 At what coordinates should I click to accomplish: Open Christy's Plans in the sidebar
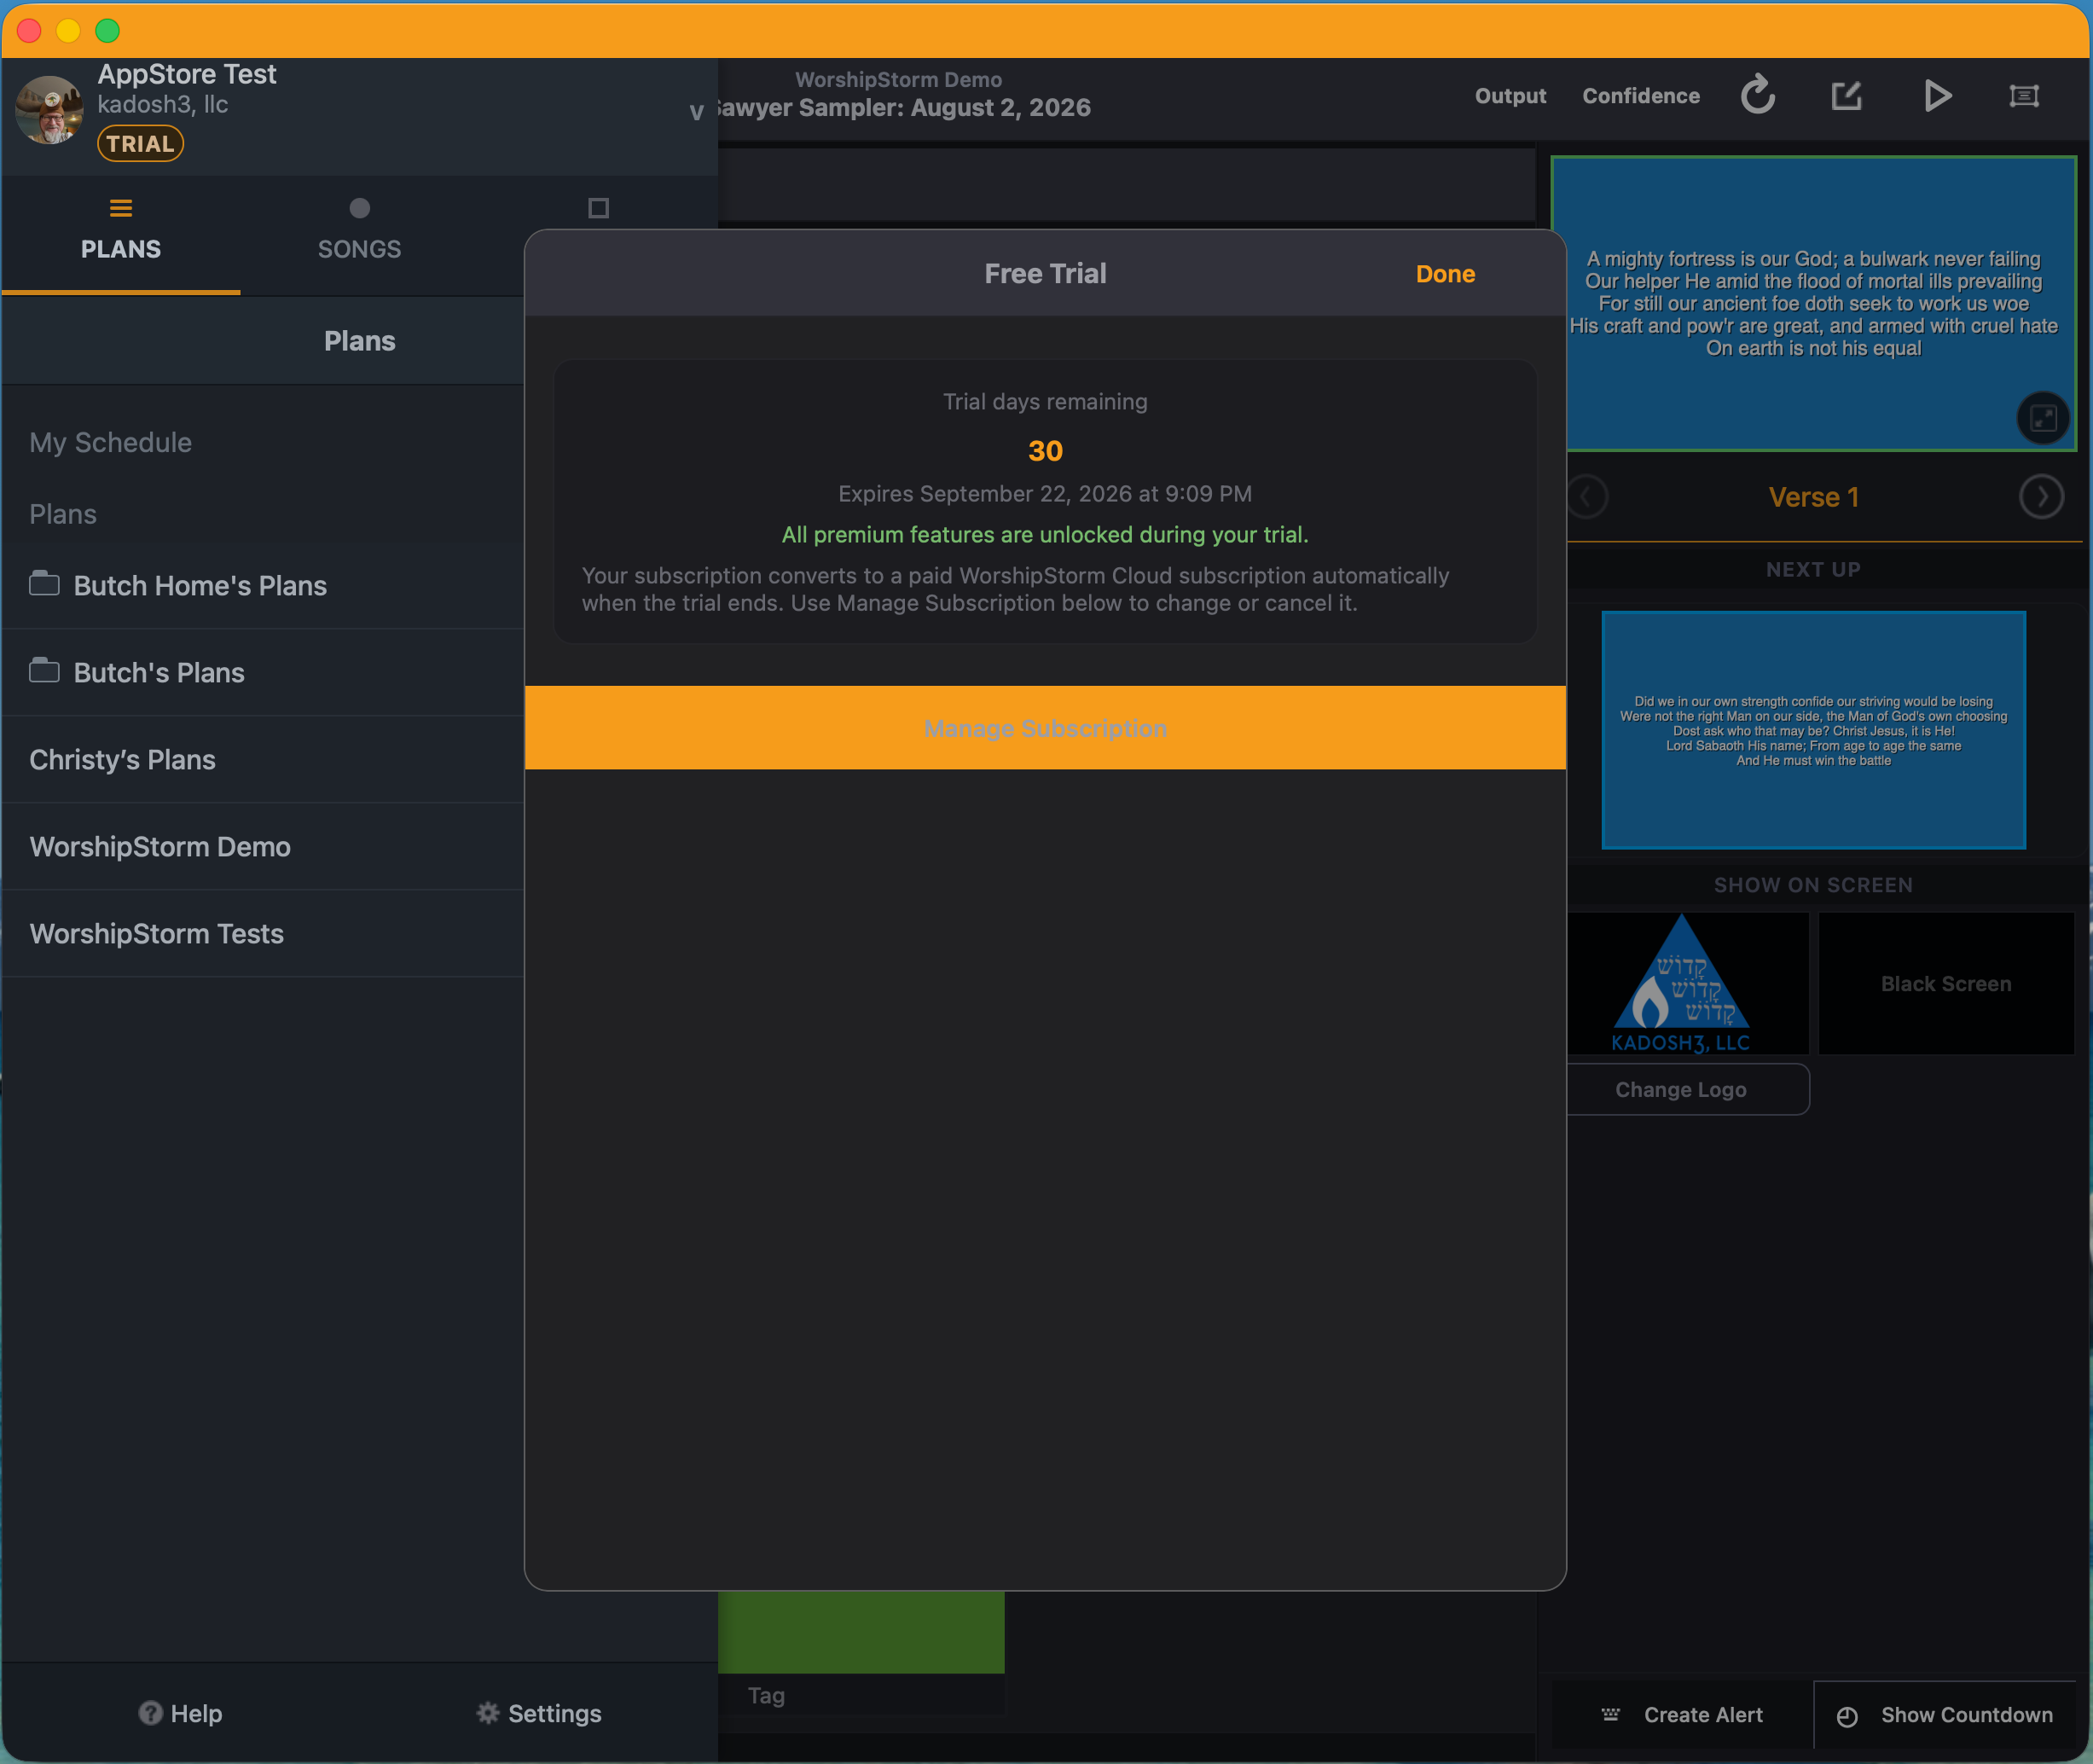[263, 759]
